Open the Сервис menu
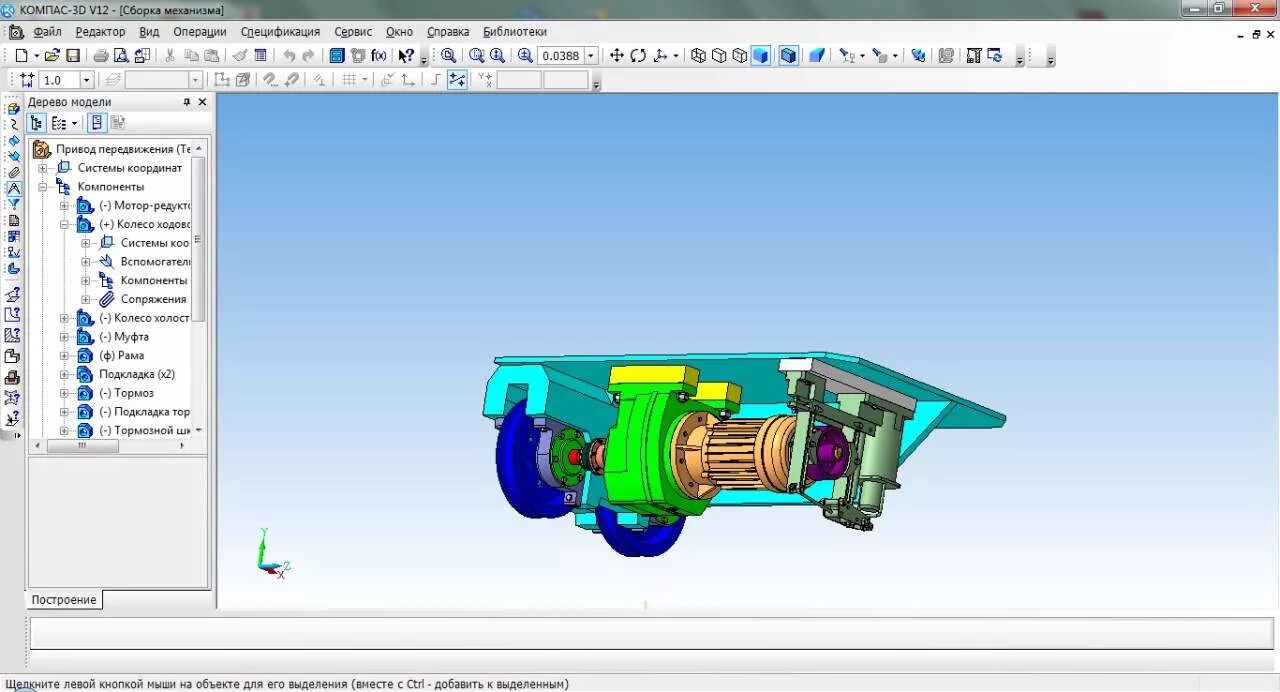 coord(353,32)
